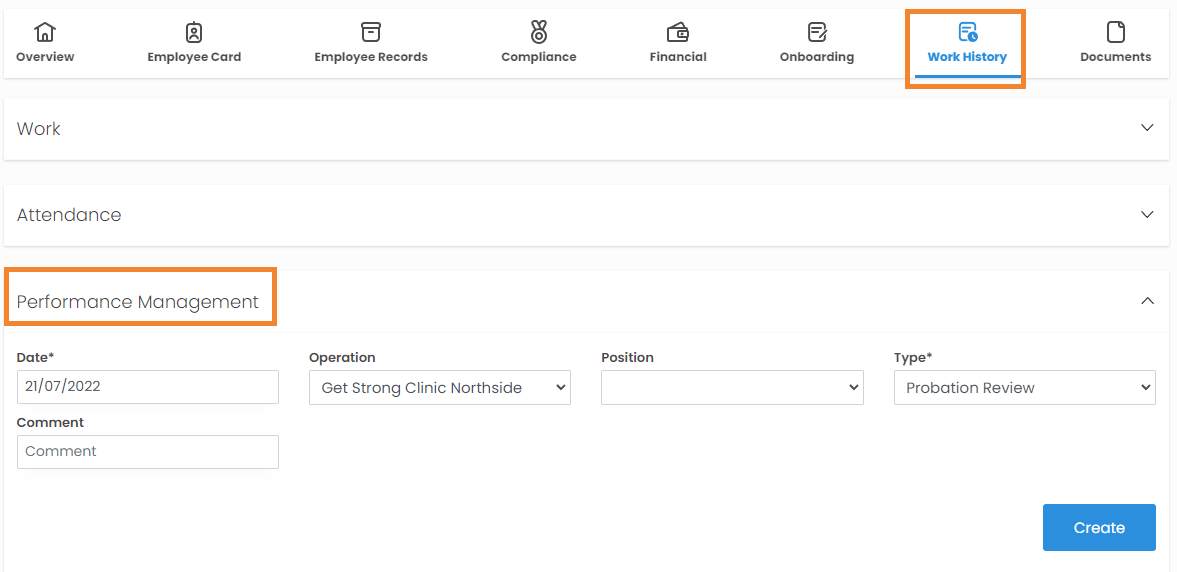Click the Work History clock icon

tap(967, 32)
